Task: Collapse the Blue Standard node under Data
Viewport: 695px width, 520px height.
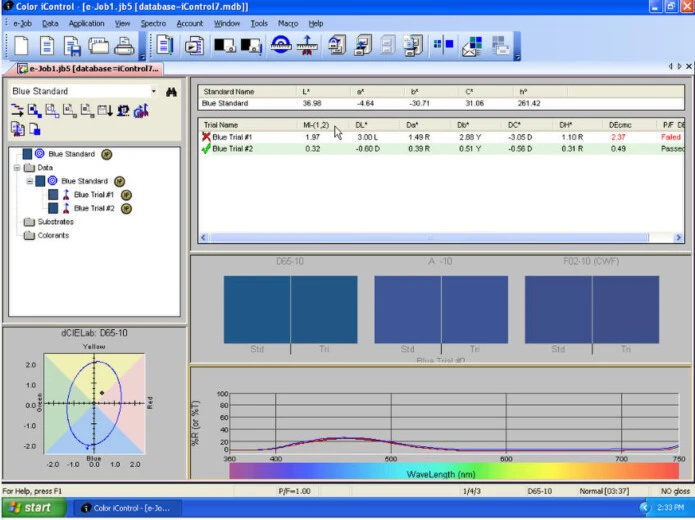Action: [29, 181]
